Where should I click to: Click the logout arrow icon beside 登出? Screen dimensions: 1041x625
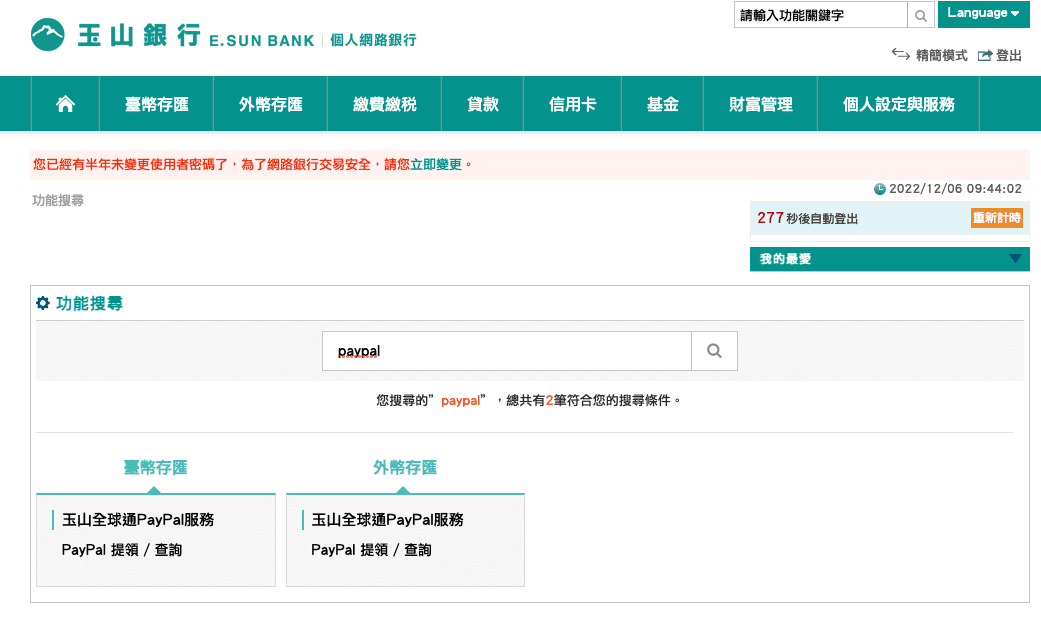coord(985,56)
